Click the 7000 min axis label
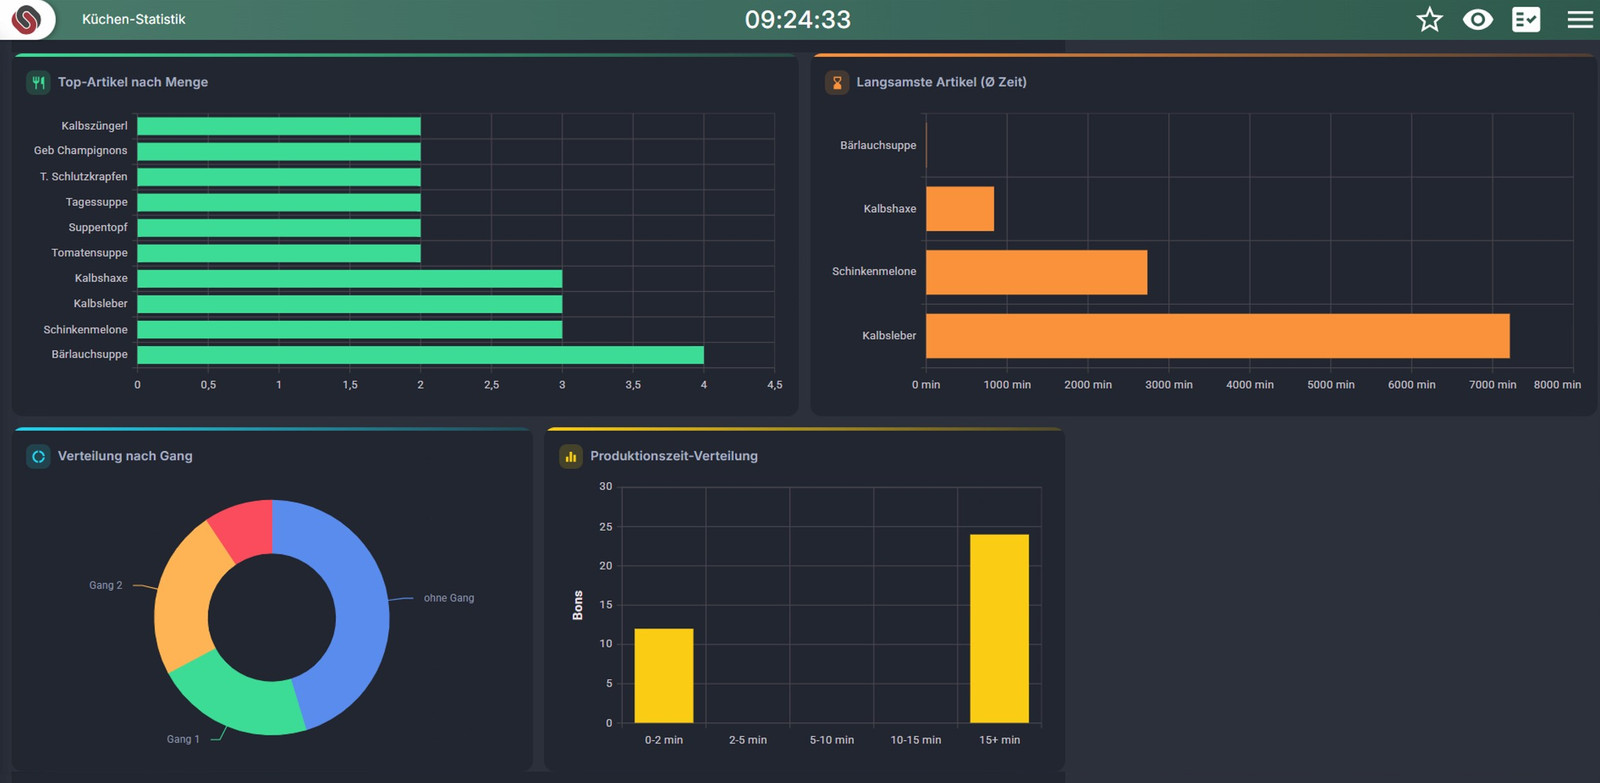Screen dimensions: 1600x783 [x=1493, y=385]
